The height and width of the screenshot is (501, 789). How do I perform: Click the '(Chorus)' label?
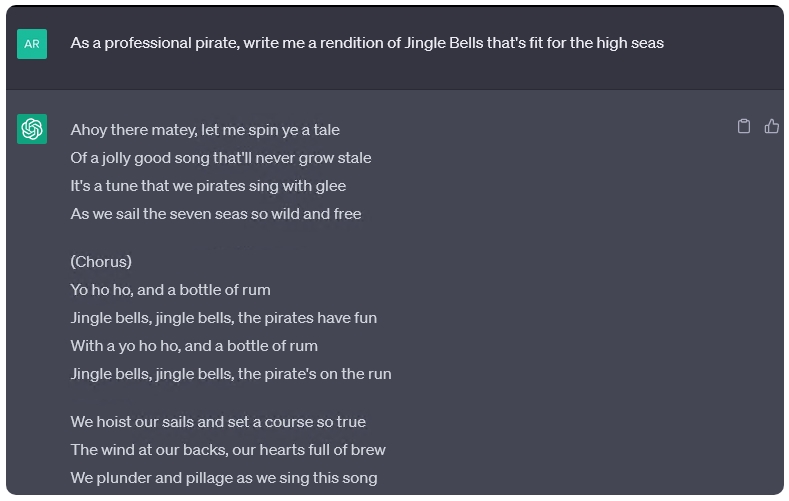pos(101,262)
